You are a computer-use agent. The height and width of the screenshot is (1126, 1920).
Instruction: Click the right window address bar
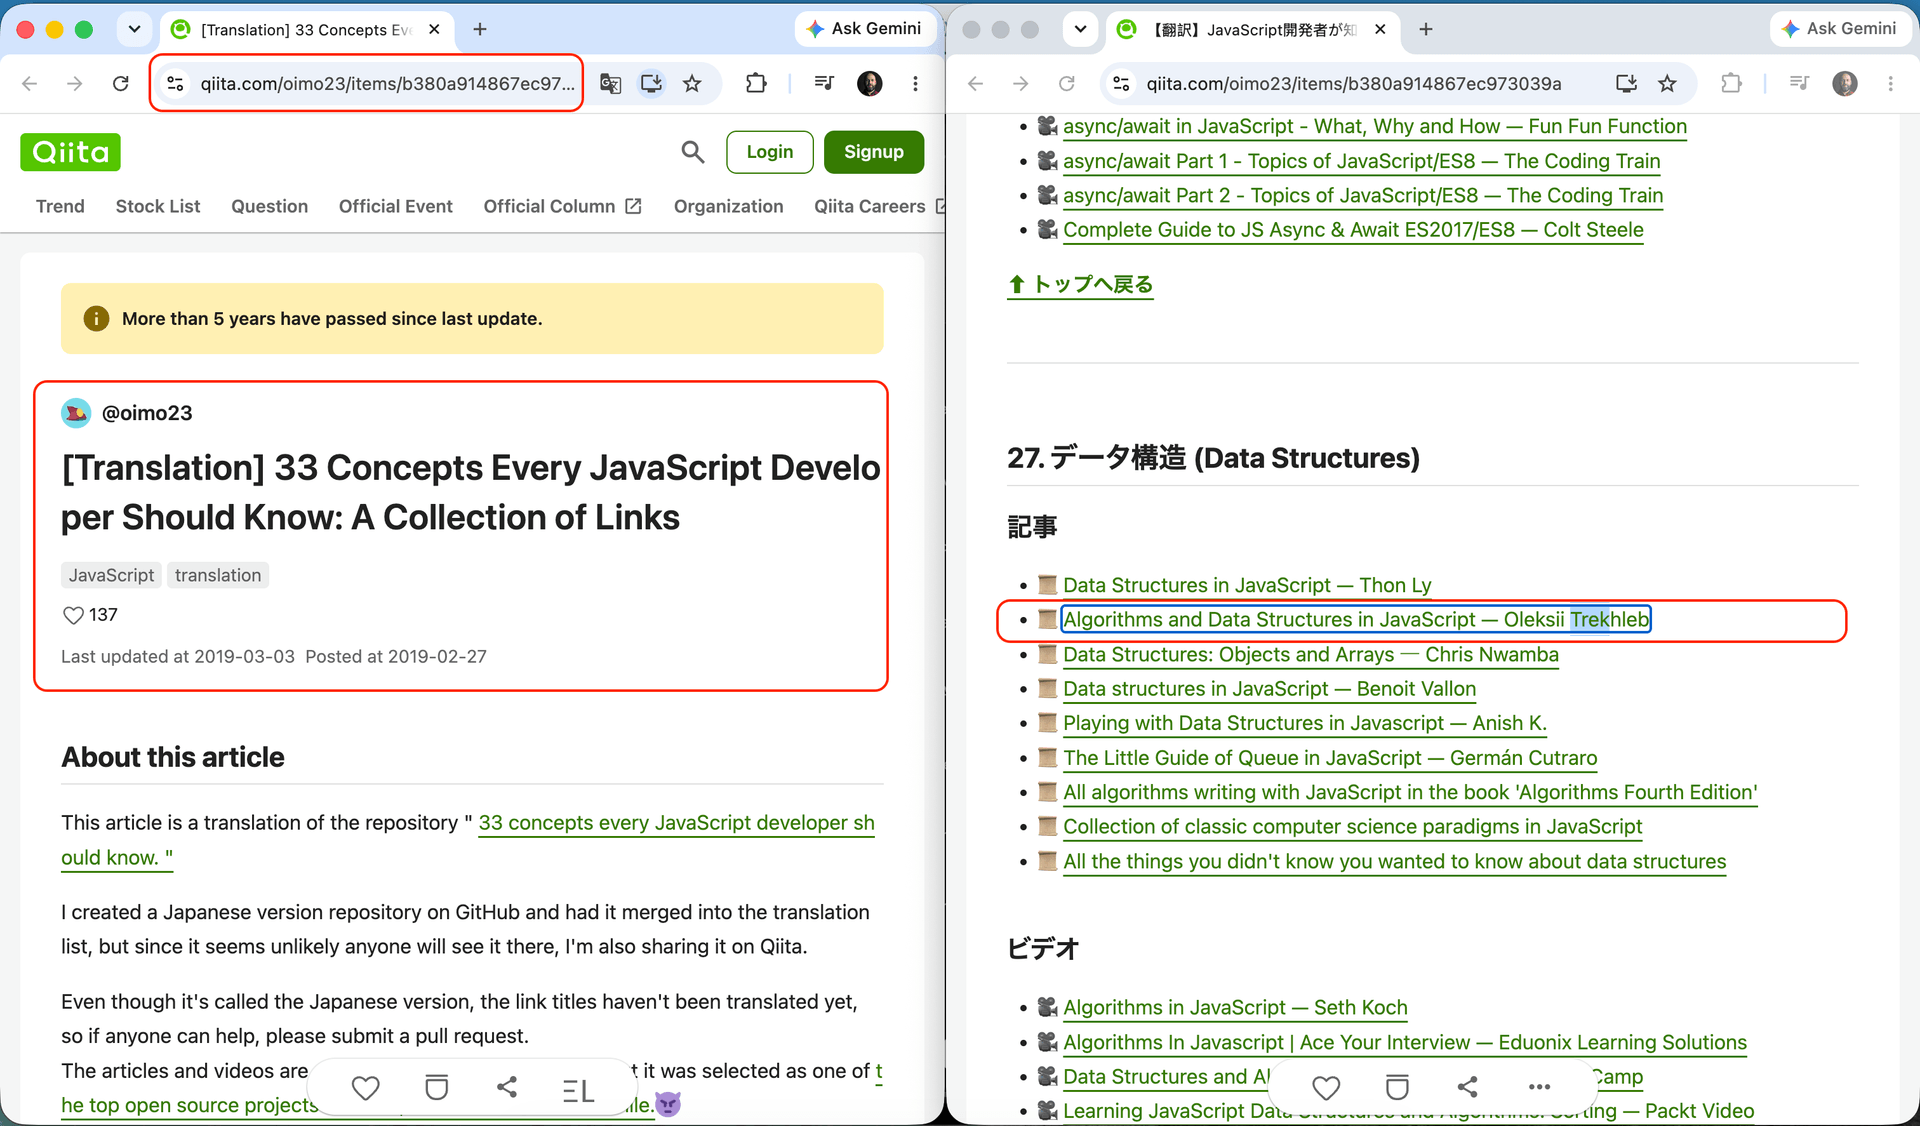pyautogui.click(x=1354, y=84)
